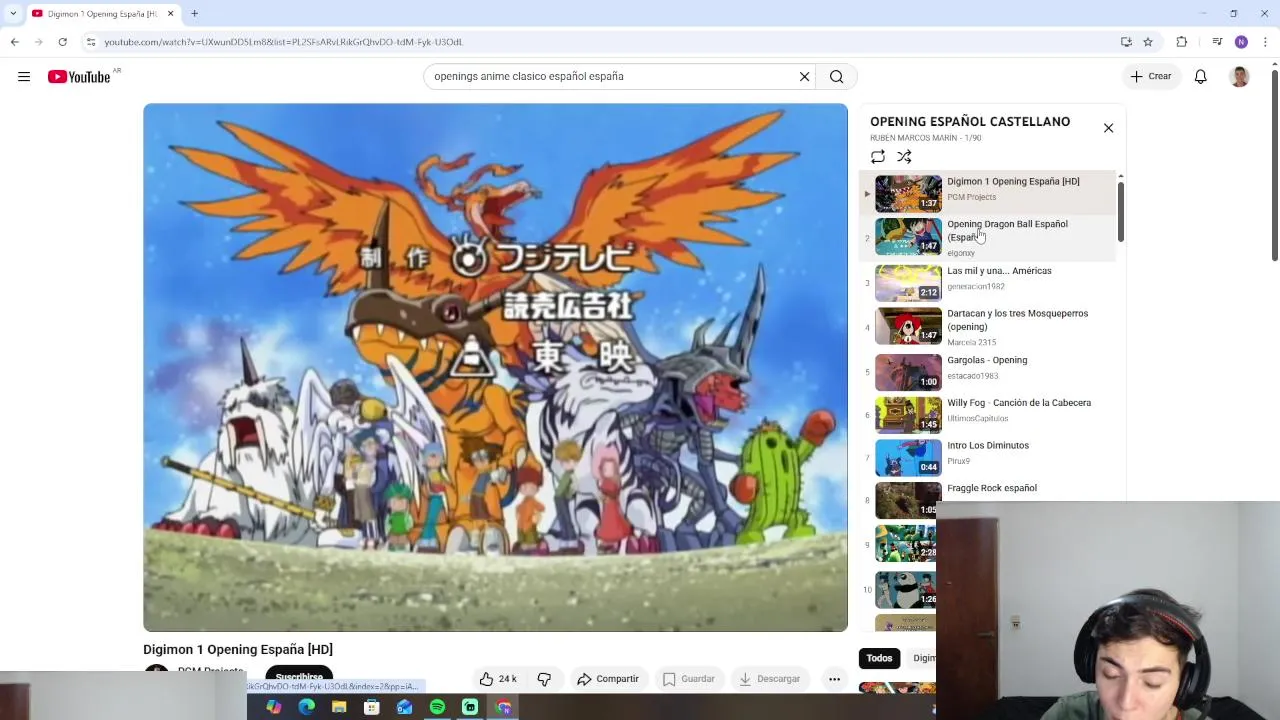1280x720 pixels.
Task: Click the Intro Los Diminutos thumbnail
Action: [908, 458]
